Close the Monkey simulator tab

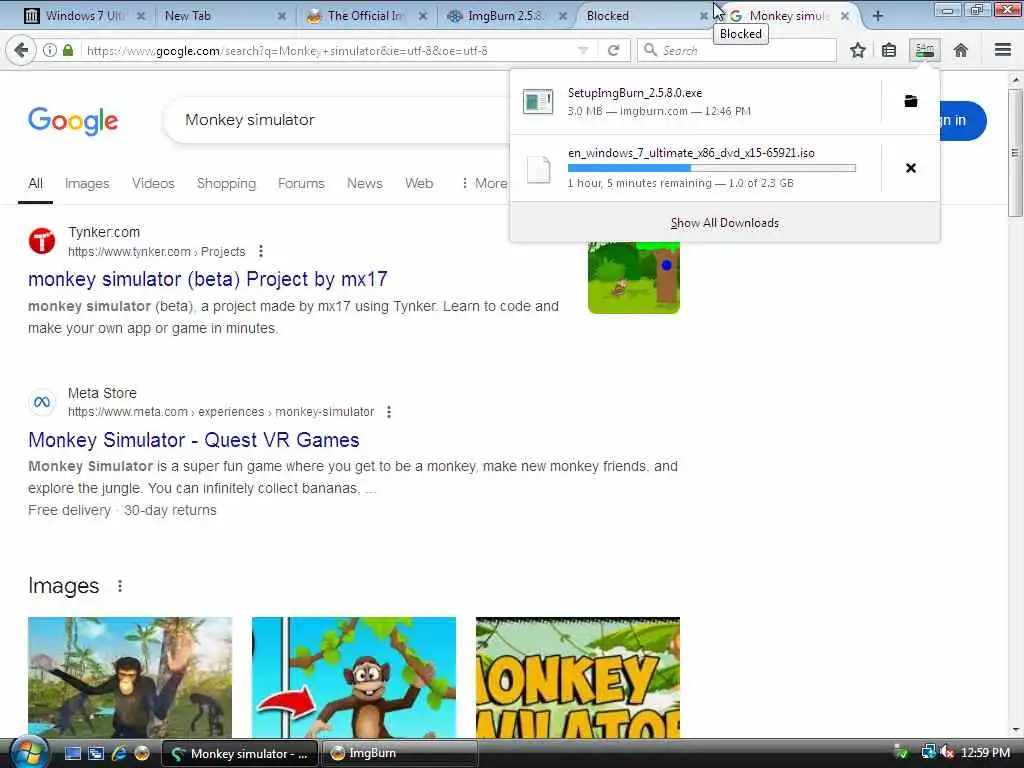[x=845, y=16]
